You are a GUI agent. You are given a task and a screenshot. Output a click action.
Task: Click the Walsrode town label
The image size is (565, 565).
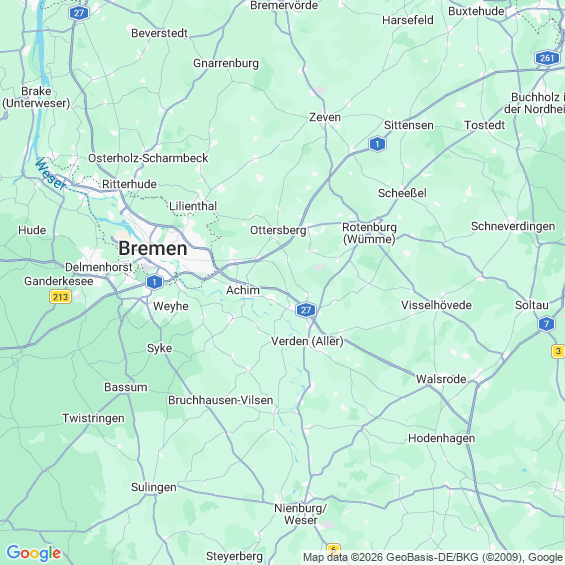click(441, 379)
